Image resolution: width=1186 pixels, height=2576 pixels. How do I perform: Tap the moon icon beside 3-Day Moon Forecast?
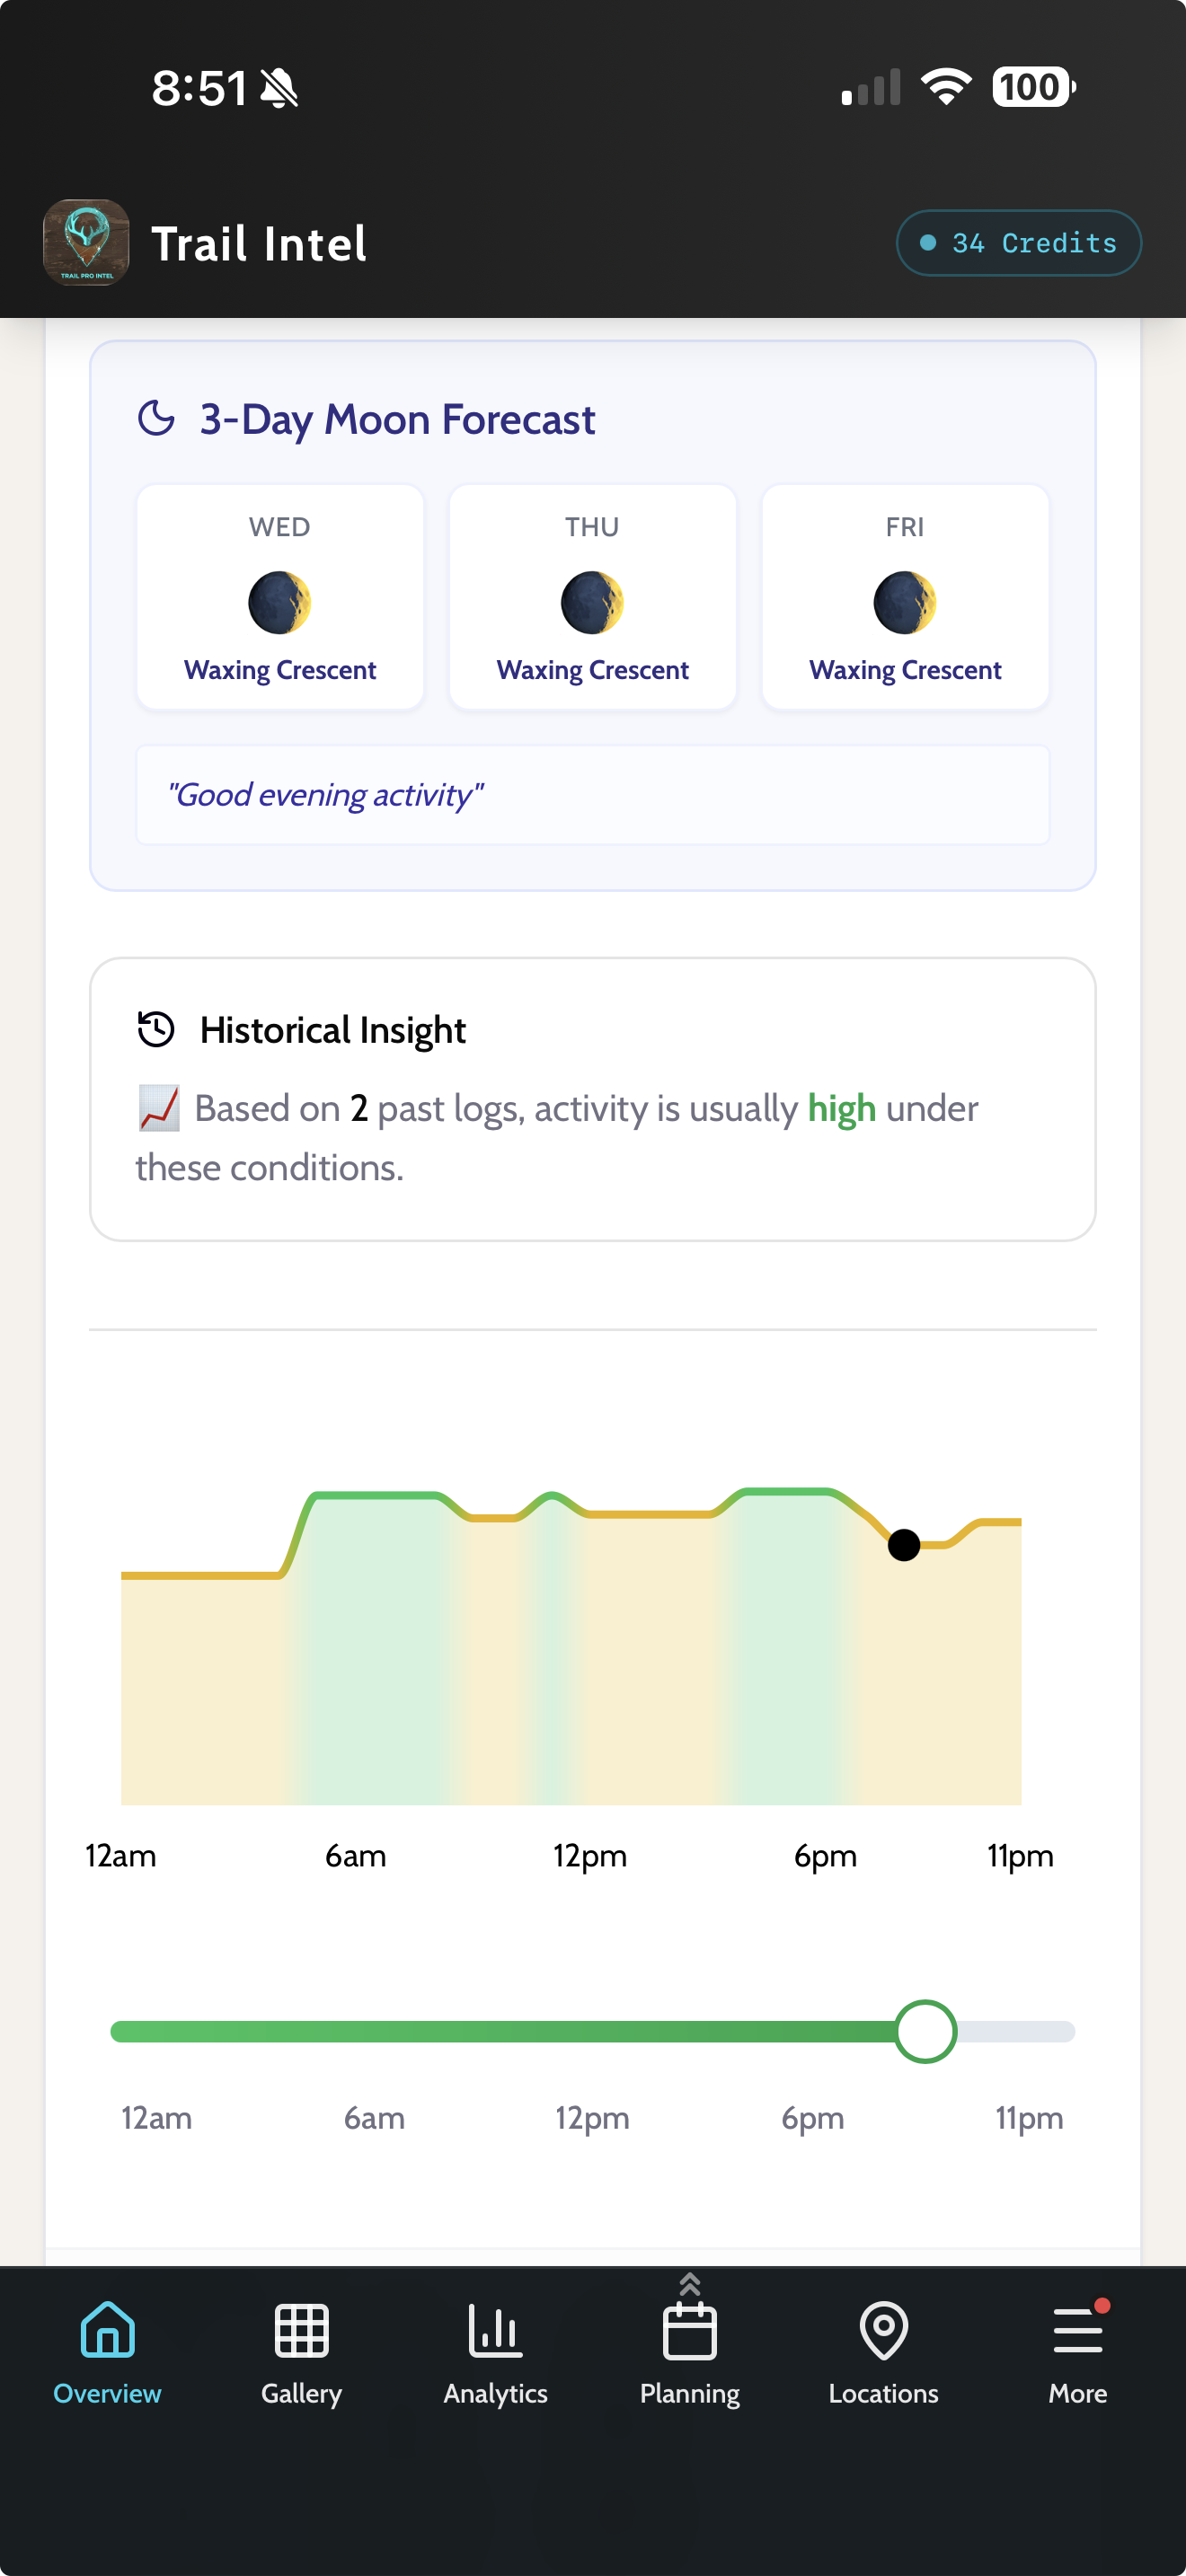pos(156,418)
